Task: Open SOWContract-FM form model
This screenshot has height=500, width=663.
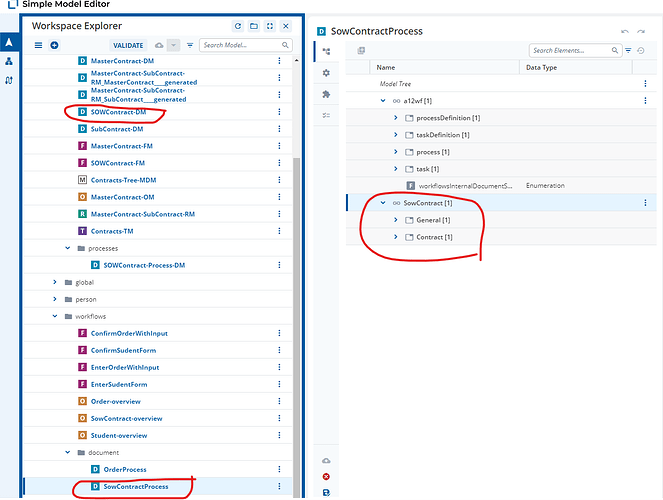Action: [118, 163]
